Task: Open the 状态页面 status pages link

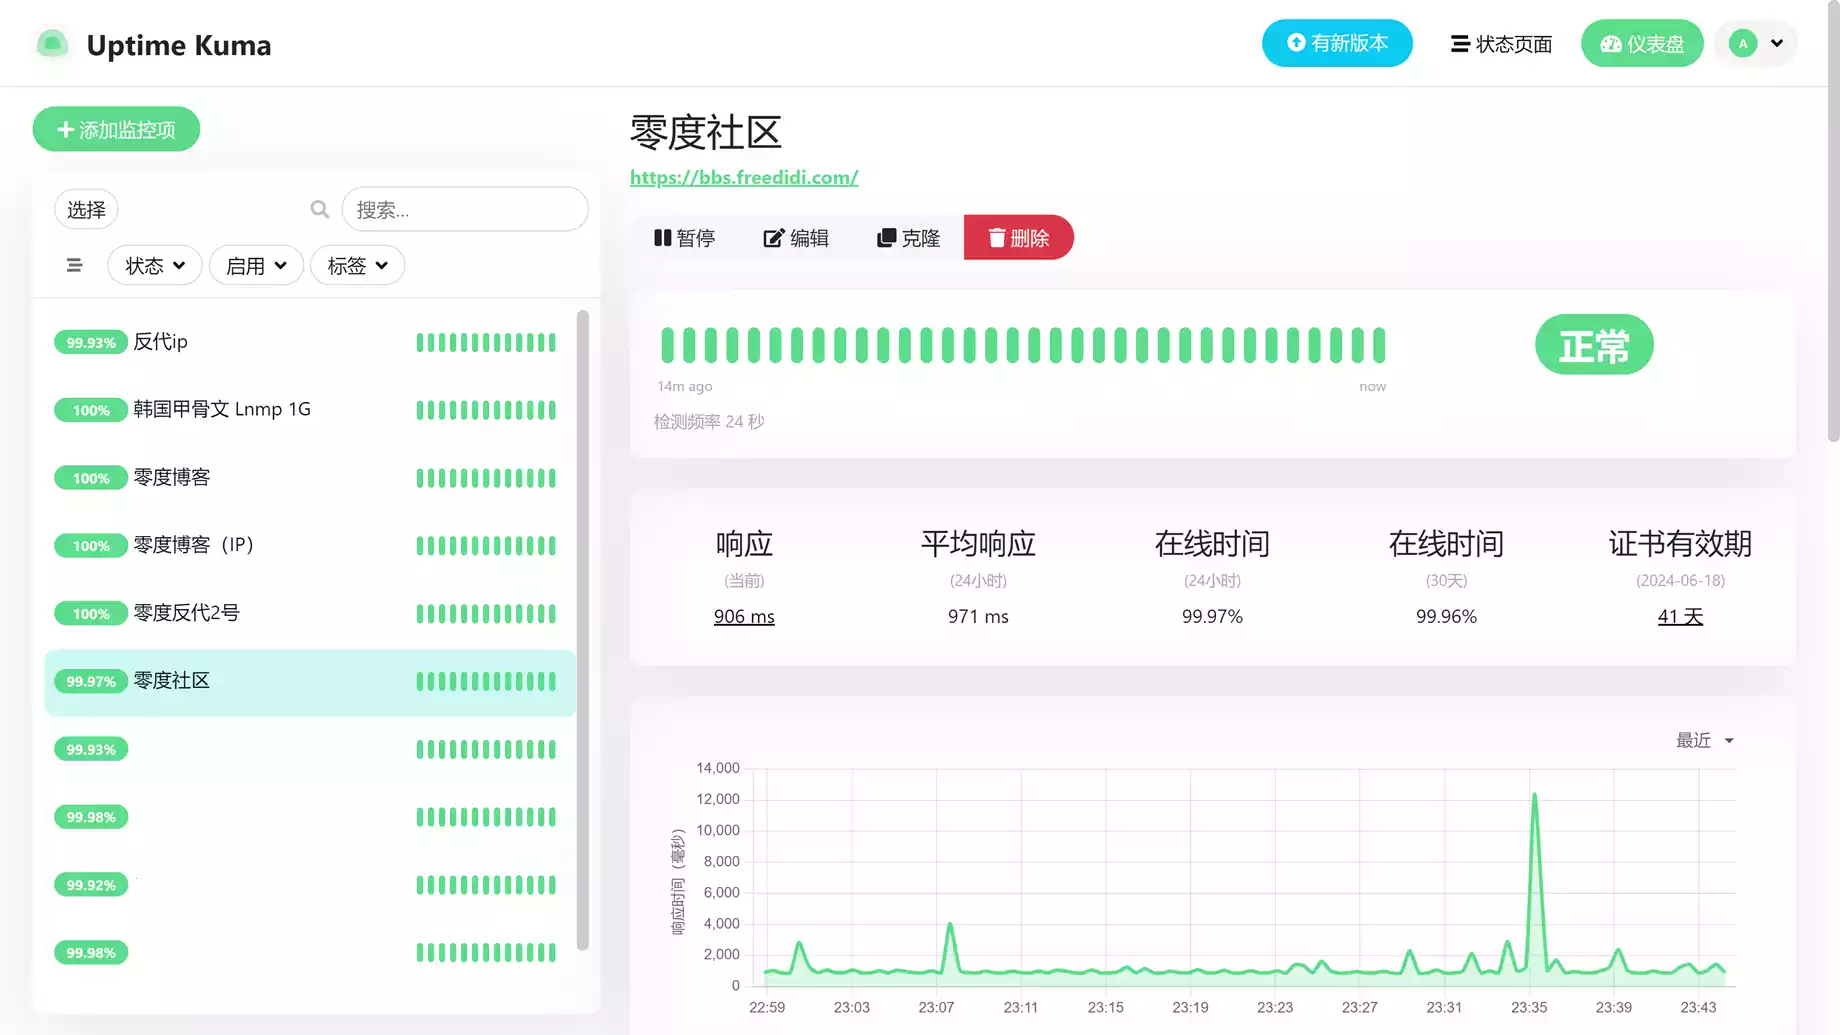Action: tap(1501, 44)
